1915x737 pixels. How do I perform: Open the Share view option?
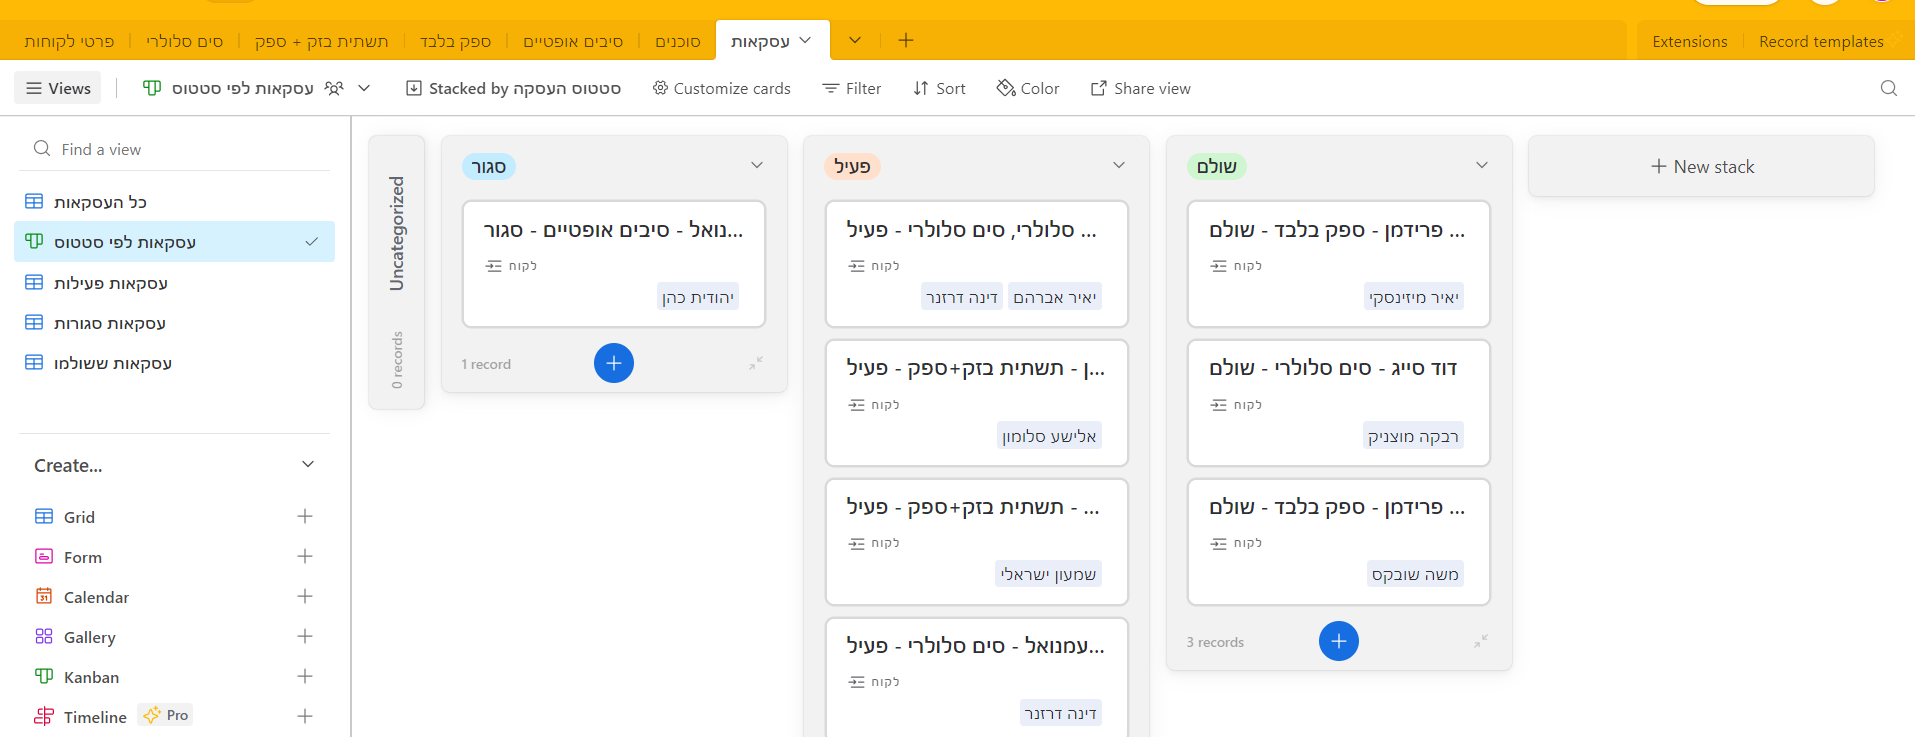point(1140,88)
